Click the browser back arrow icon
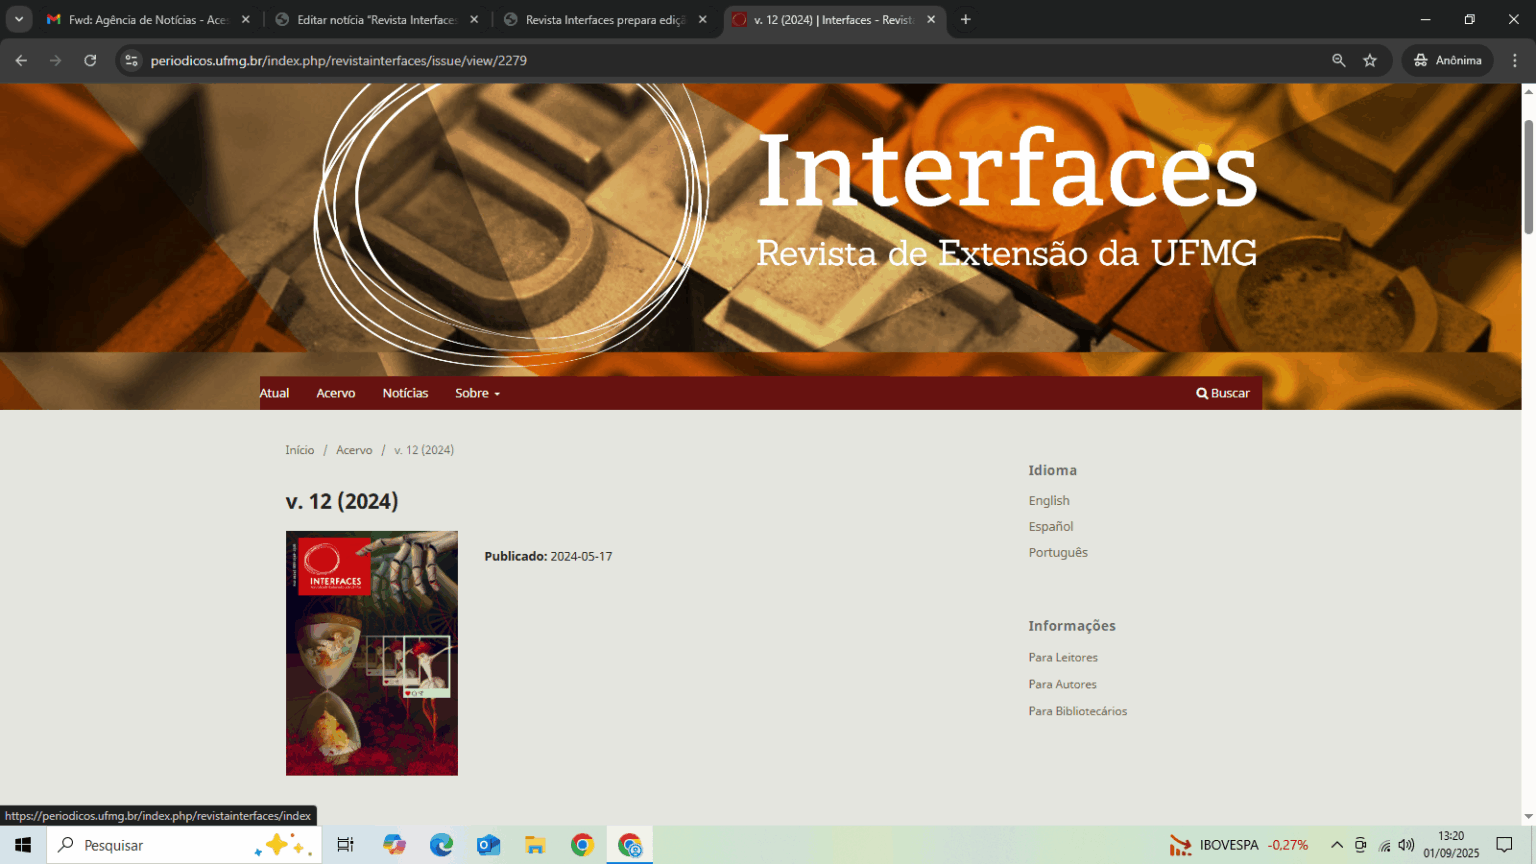 [21, 60]
